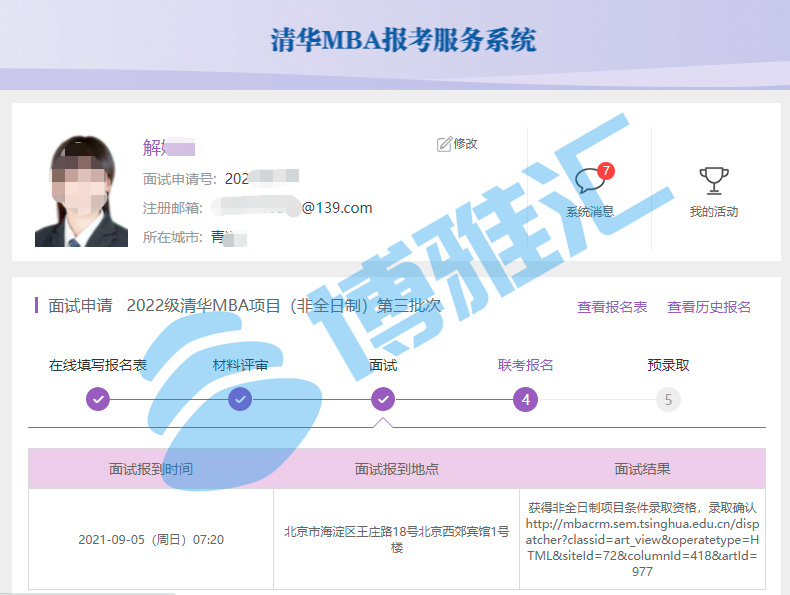Click the 面试申请 section heading
The width and height of the screenshot is (790, 595).
[80, 306]
